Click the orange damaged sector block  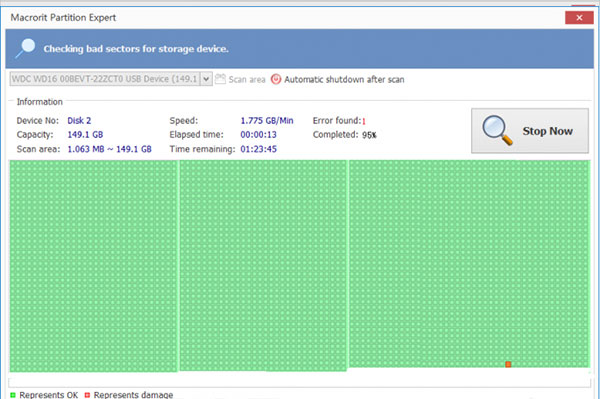tap(508, 364)
